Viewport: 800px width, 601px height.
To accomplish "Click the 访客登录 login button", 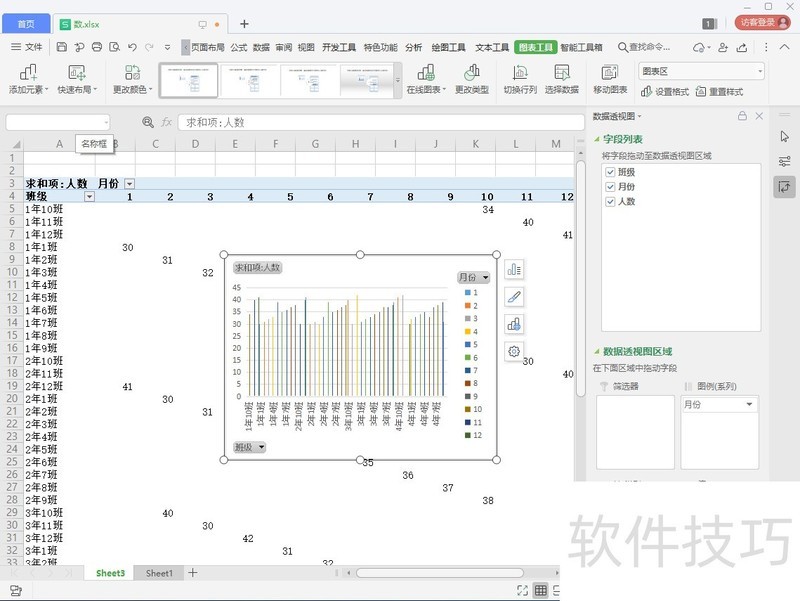I will click(x=759, y=22).
